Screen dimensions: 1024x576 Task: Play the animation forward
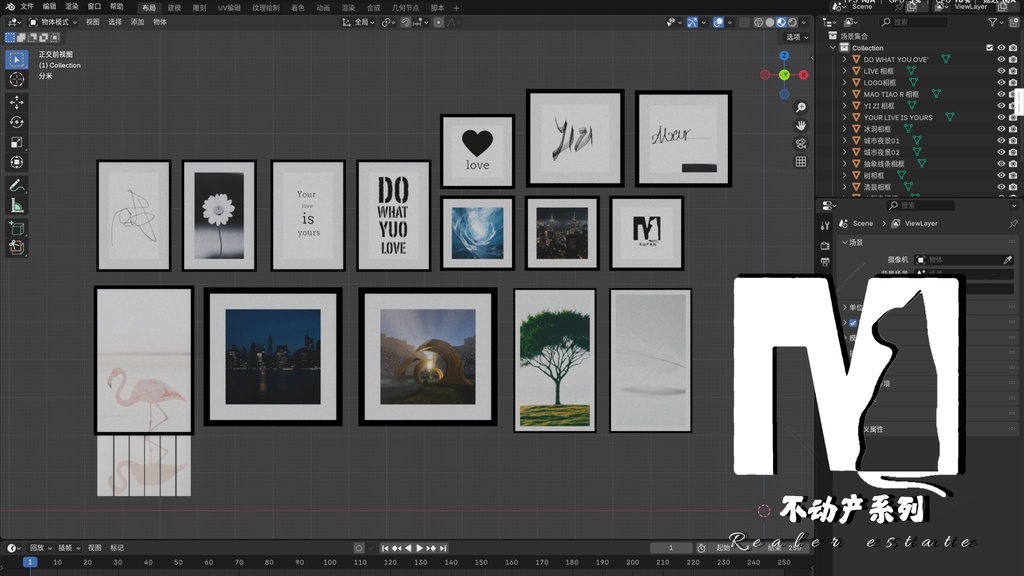coord(419,548)
